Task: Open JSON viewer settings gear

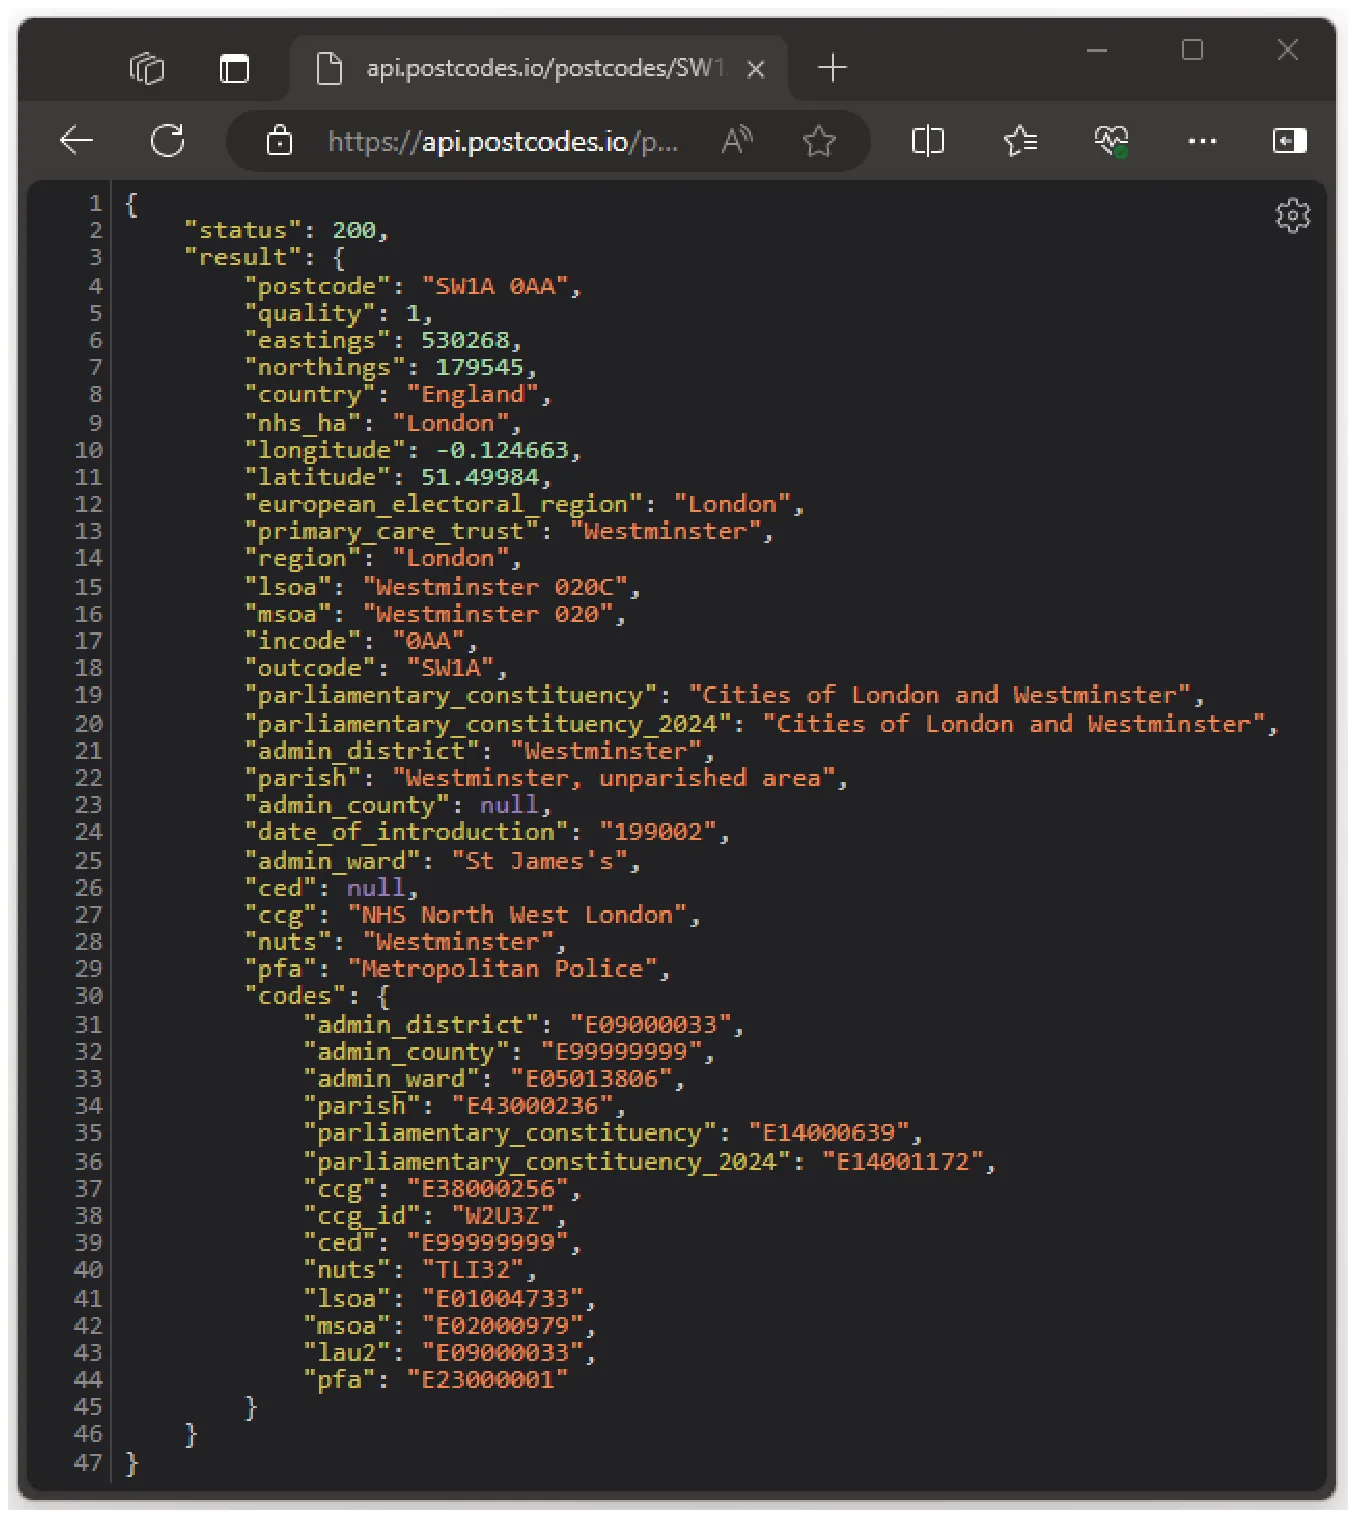Action: pos(1293,215)
